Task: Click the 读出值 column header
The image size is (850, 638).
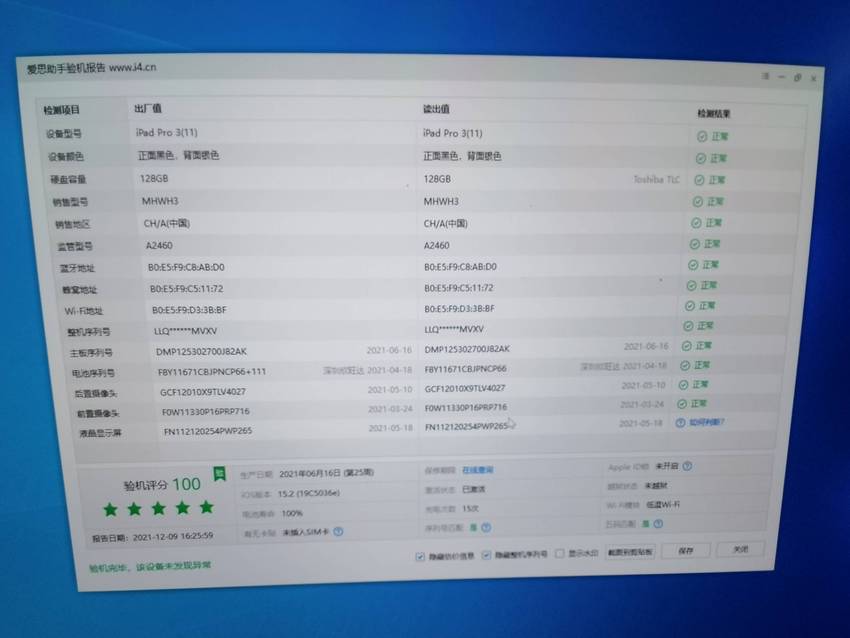Action: point(436,109)
